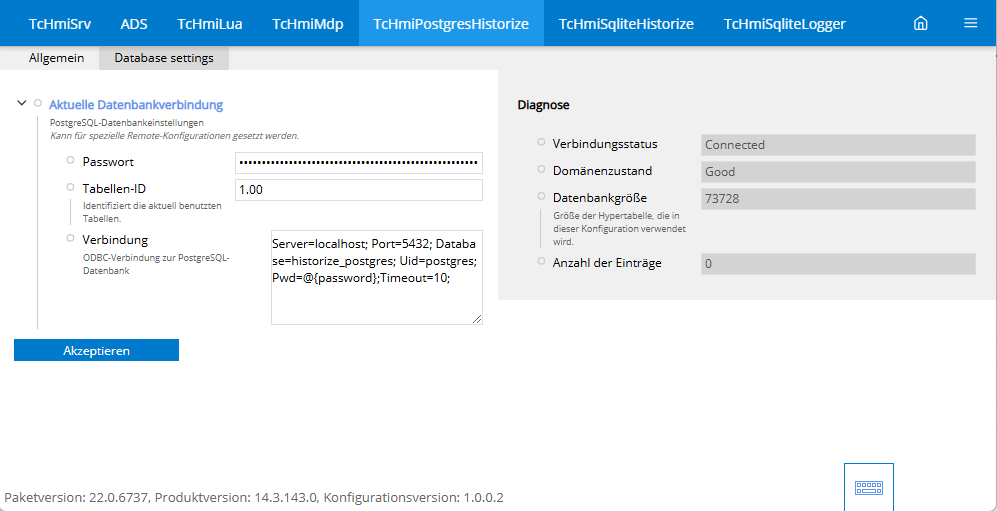
Task: Click circle marker beside Anzahl der Einträge
Action: coord(541,261)
